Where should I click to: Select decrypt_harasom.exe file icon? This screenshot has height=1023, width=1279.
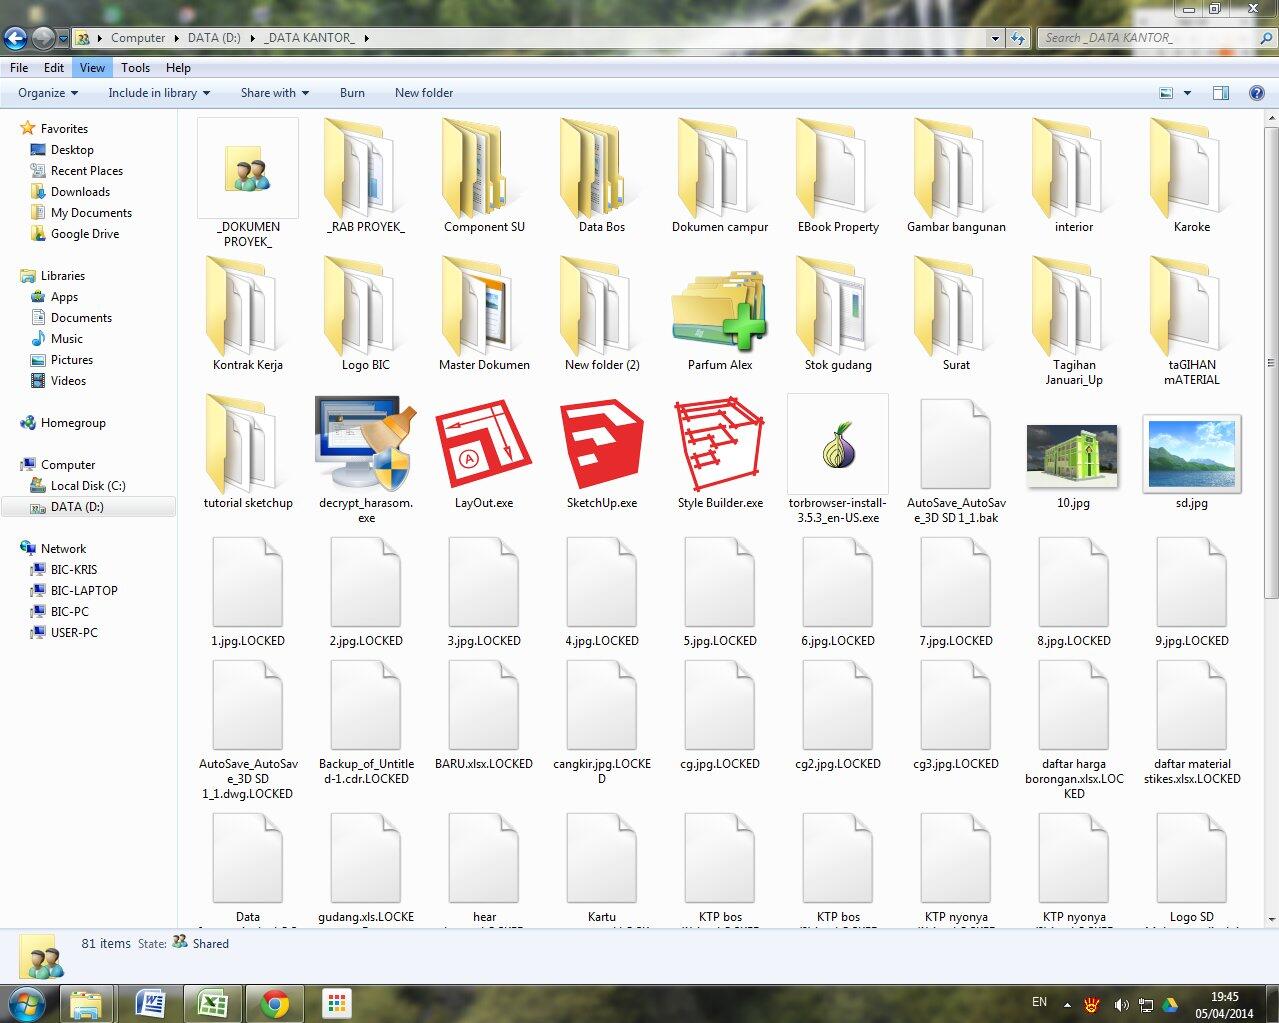point(365,447)
